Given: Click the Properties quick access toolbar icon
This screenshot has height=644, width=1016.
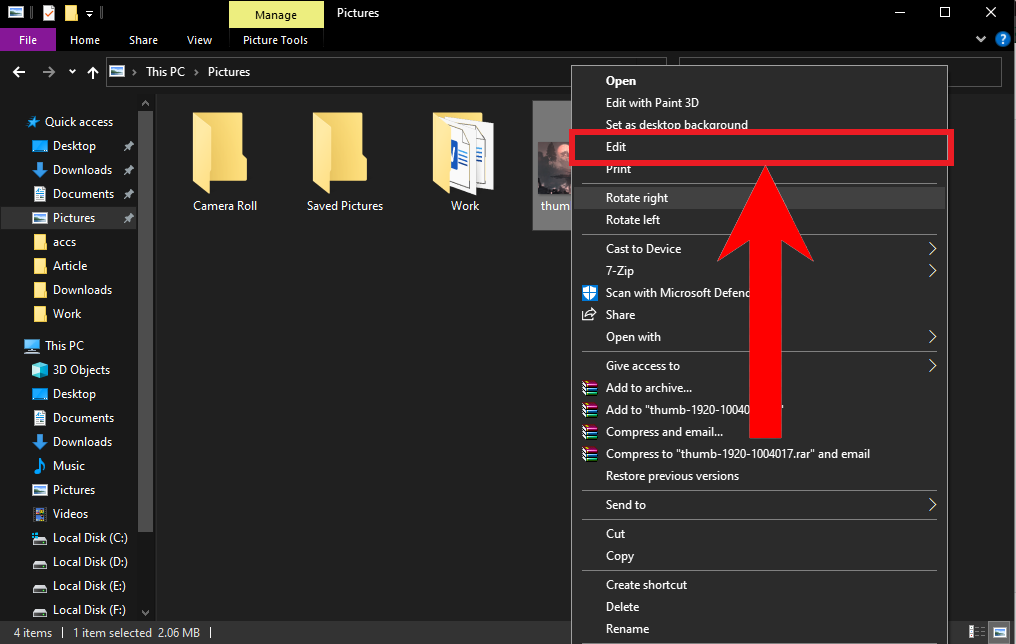Looking at the screenshot, I should (x=49, y=12).
